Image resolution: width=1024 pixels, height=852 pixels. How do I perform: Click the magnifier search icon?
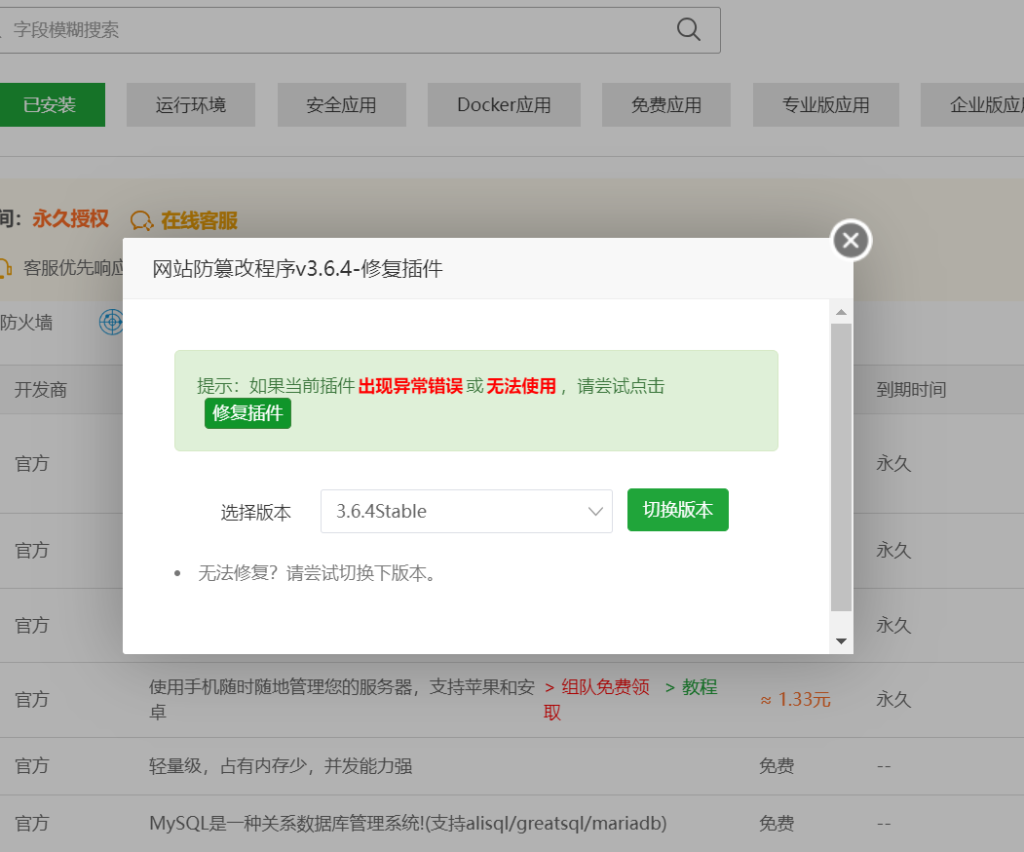click(688, 30)
